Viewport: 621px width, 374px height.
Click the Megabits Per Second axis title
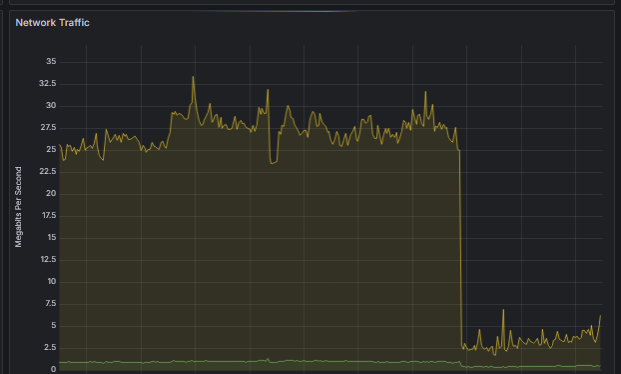(x=18, y=207)
